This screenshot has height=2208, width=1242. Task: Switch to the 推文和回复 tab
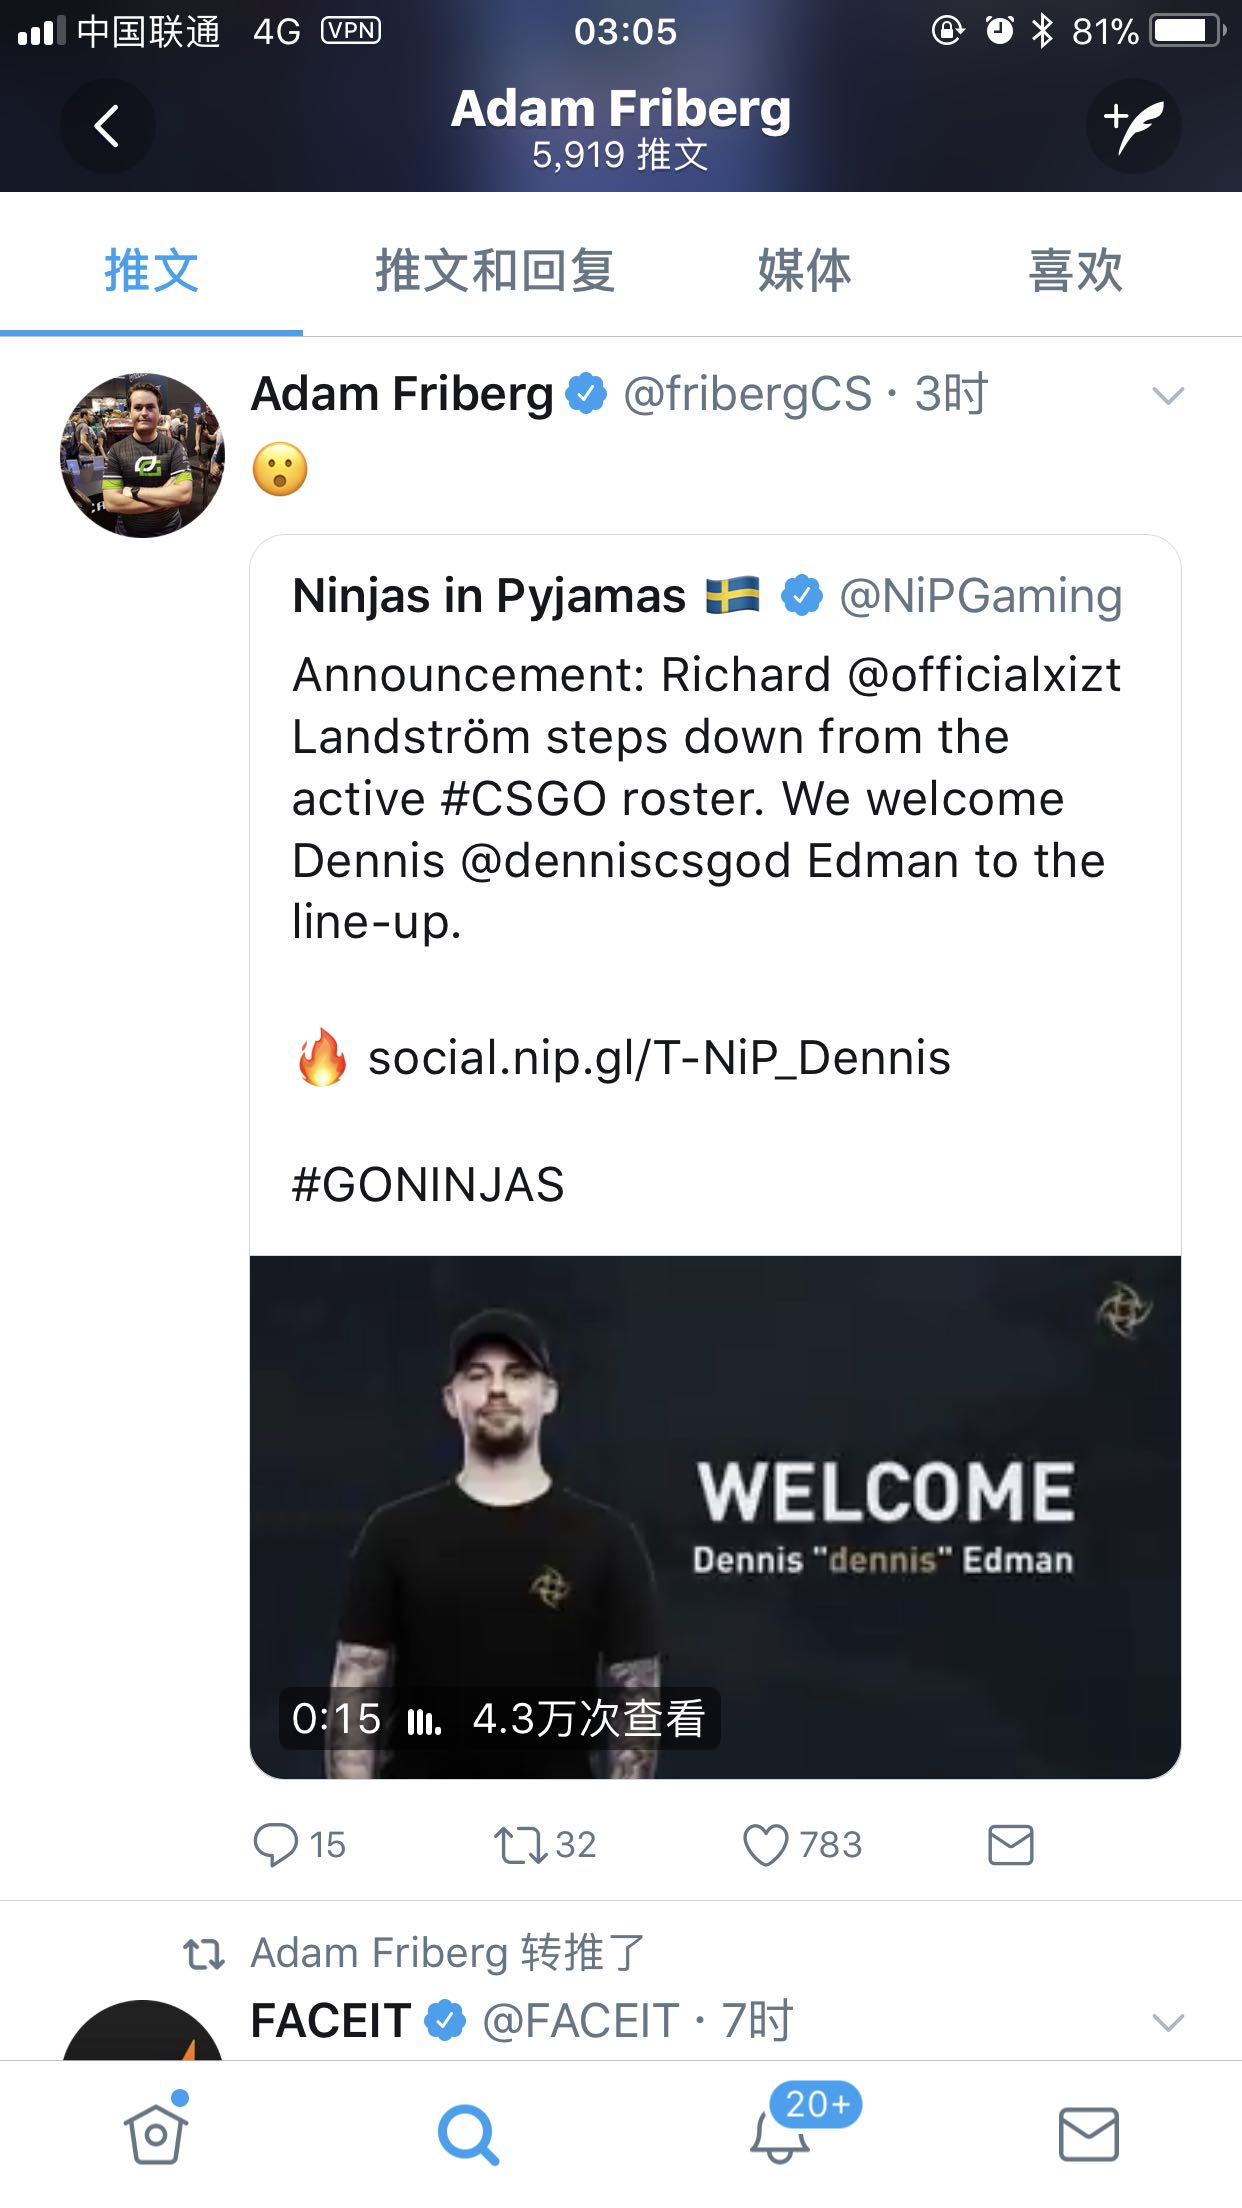[x=495, y=271]
